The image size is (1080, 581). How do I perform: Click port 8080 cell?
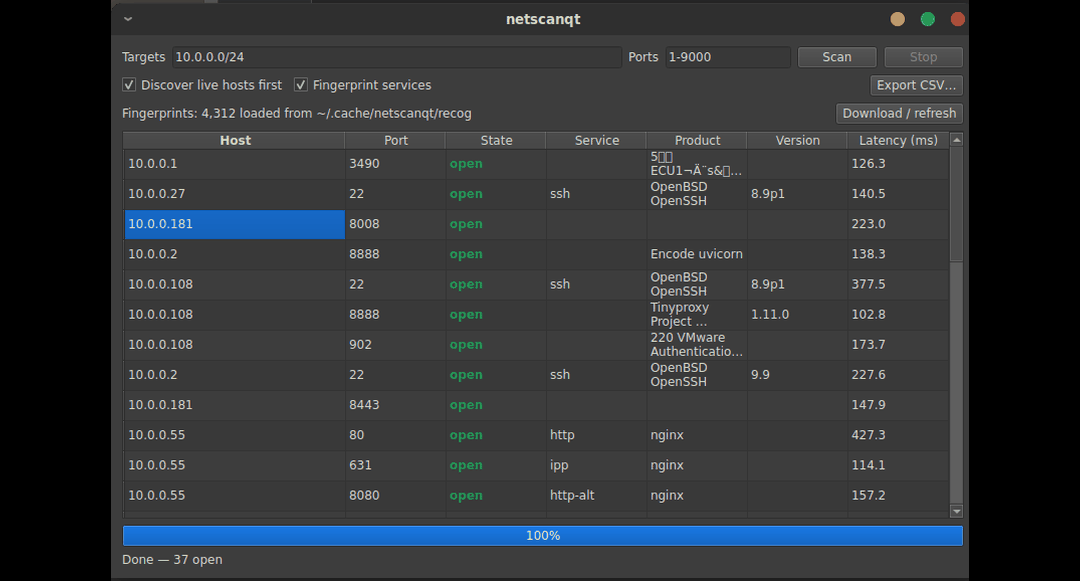coord(395,496)
